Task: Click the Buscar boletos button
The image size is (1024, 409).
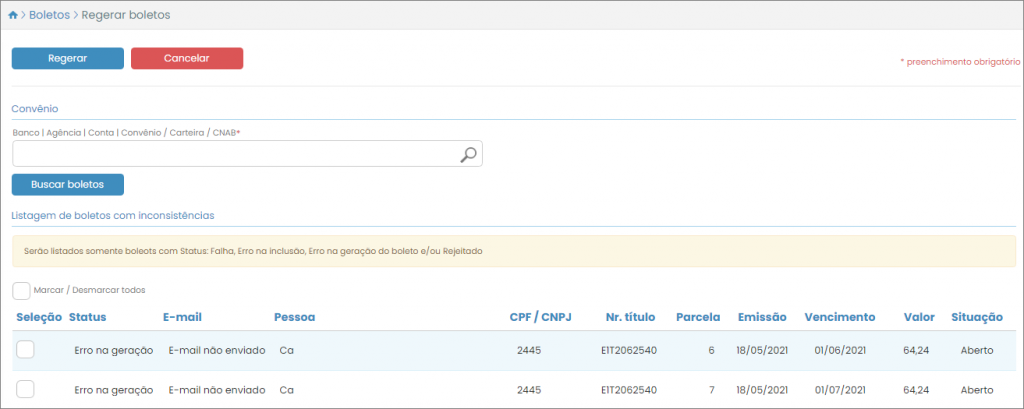Action: pyautogui.click(x=68, y=184)
